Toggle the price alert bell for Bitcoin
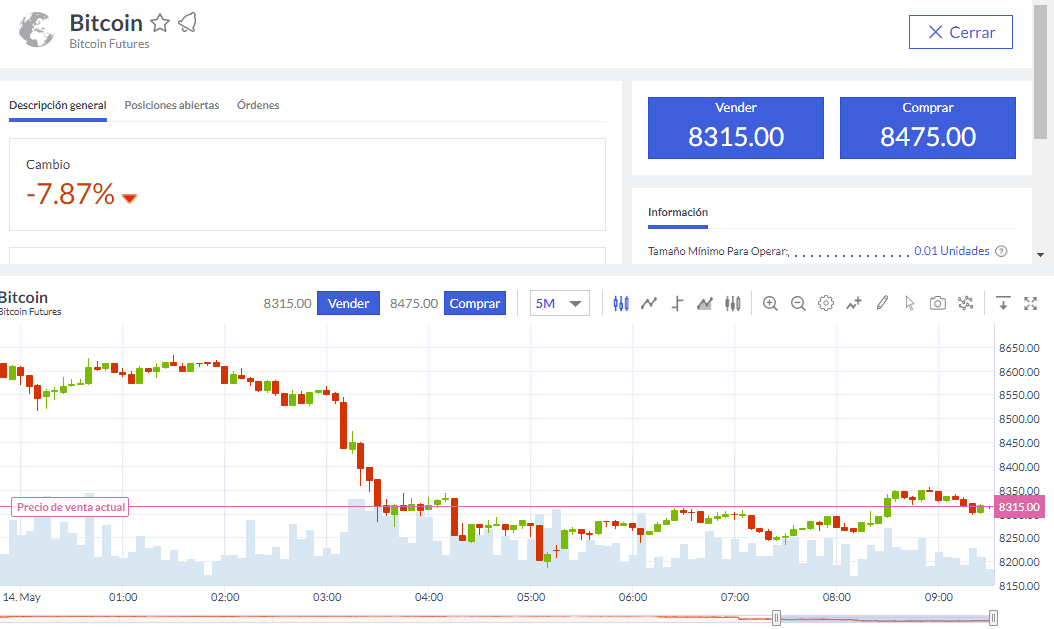1054x629 pixels. [x=186, y=23]
